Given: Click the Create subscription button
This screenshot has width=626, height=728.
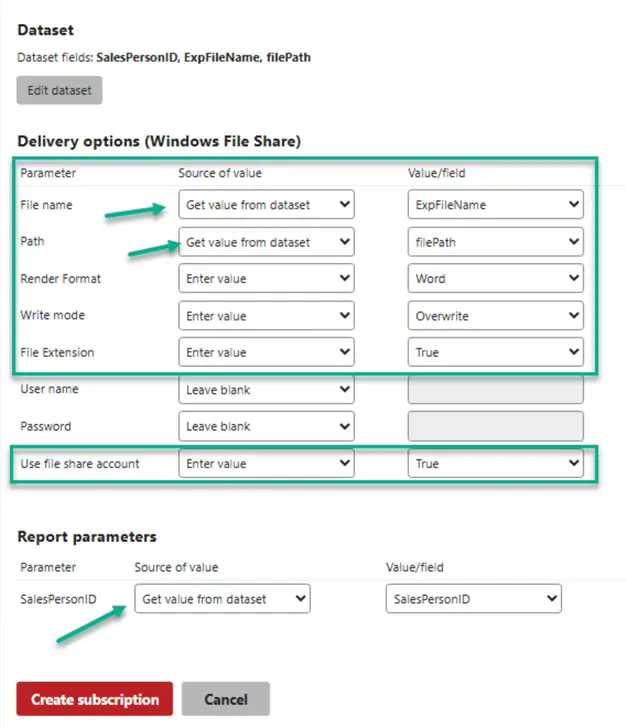Looking at the screenshot, I should [x=95, y=699].
